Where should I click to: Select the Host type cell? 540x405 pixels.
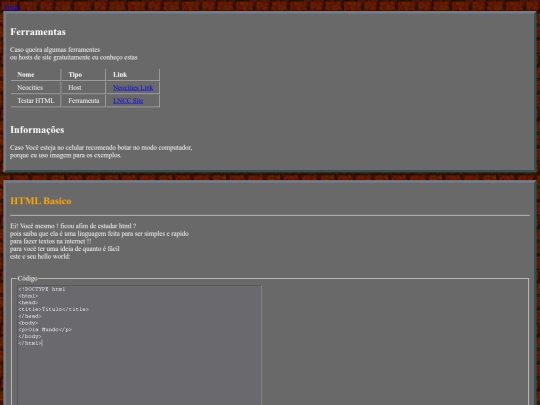(84, 87)
